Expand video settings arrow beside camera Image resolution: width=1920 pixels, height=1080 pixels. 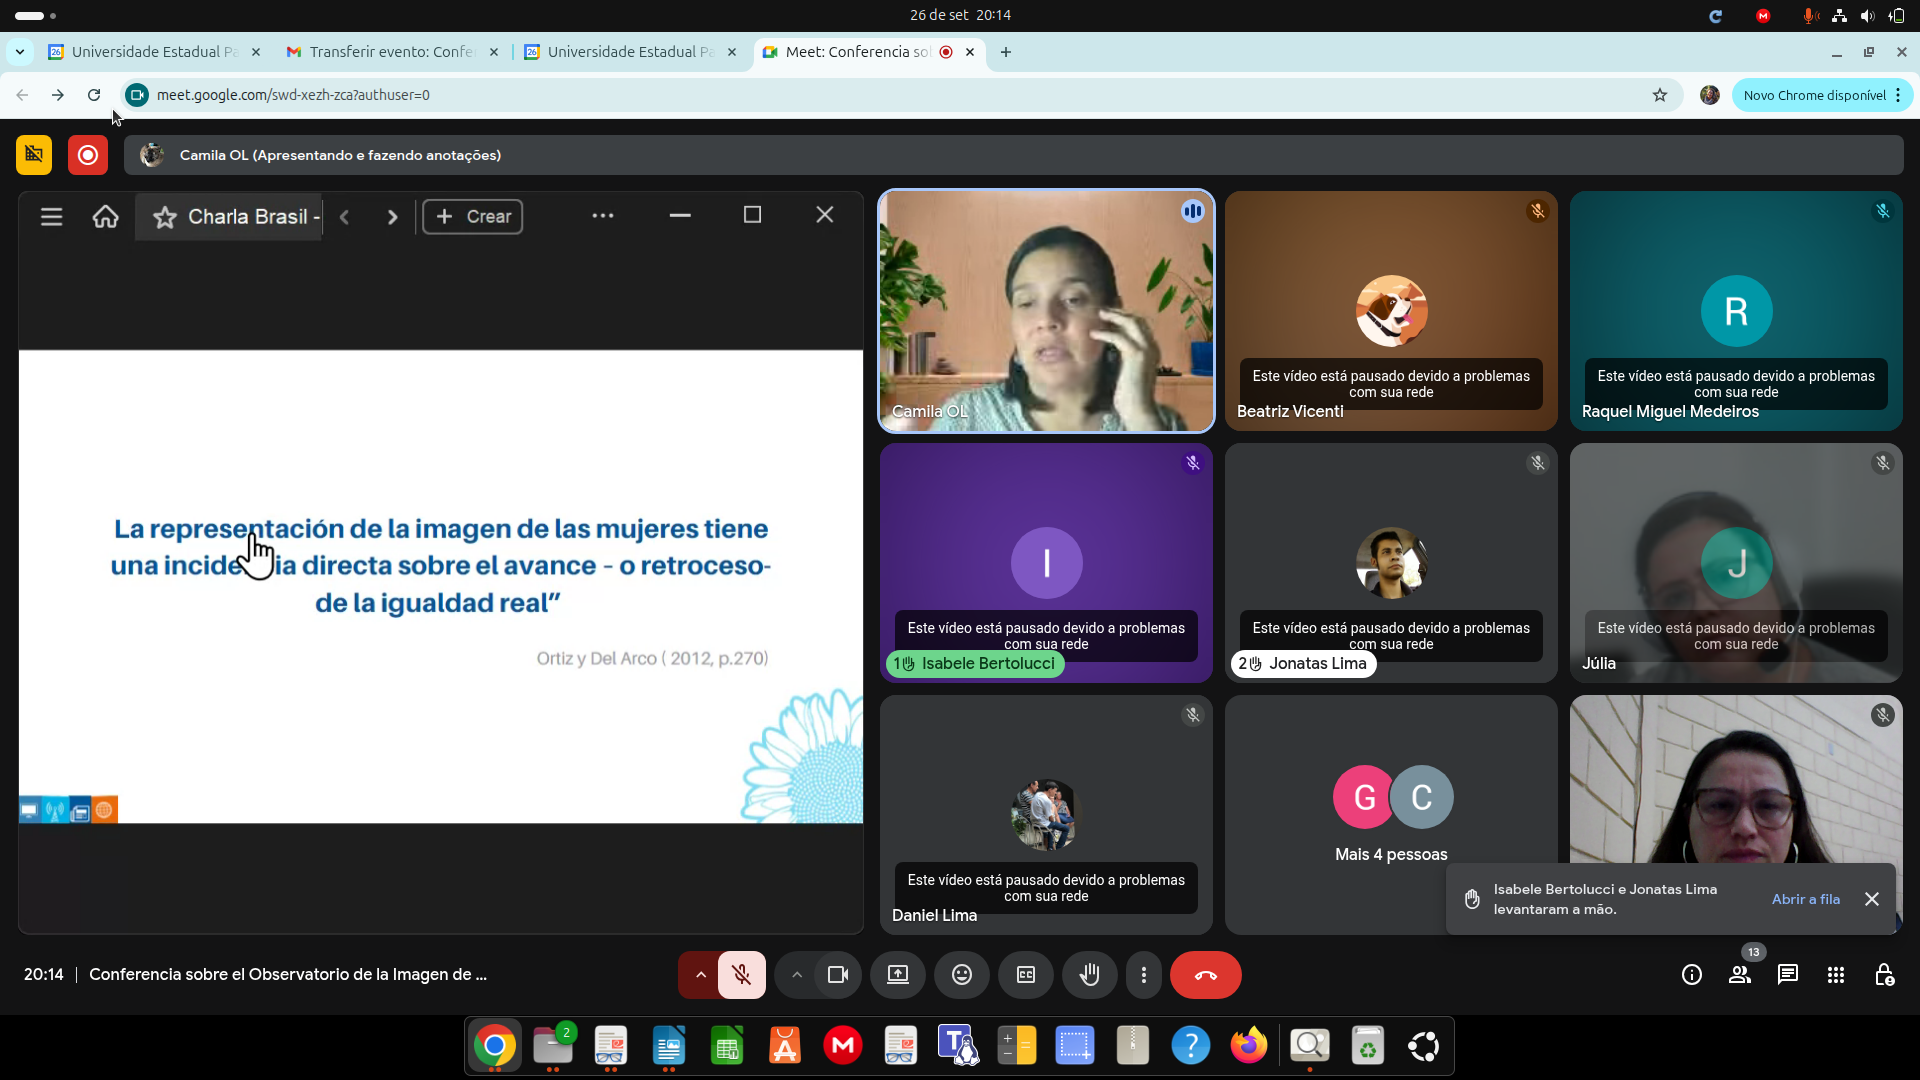(x=796, y=975)
